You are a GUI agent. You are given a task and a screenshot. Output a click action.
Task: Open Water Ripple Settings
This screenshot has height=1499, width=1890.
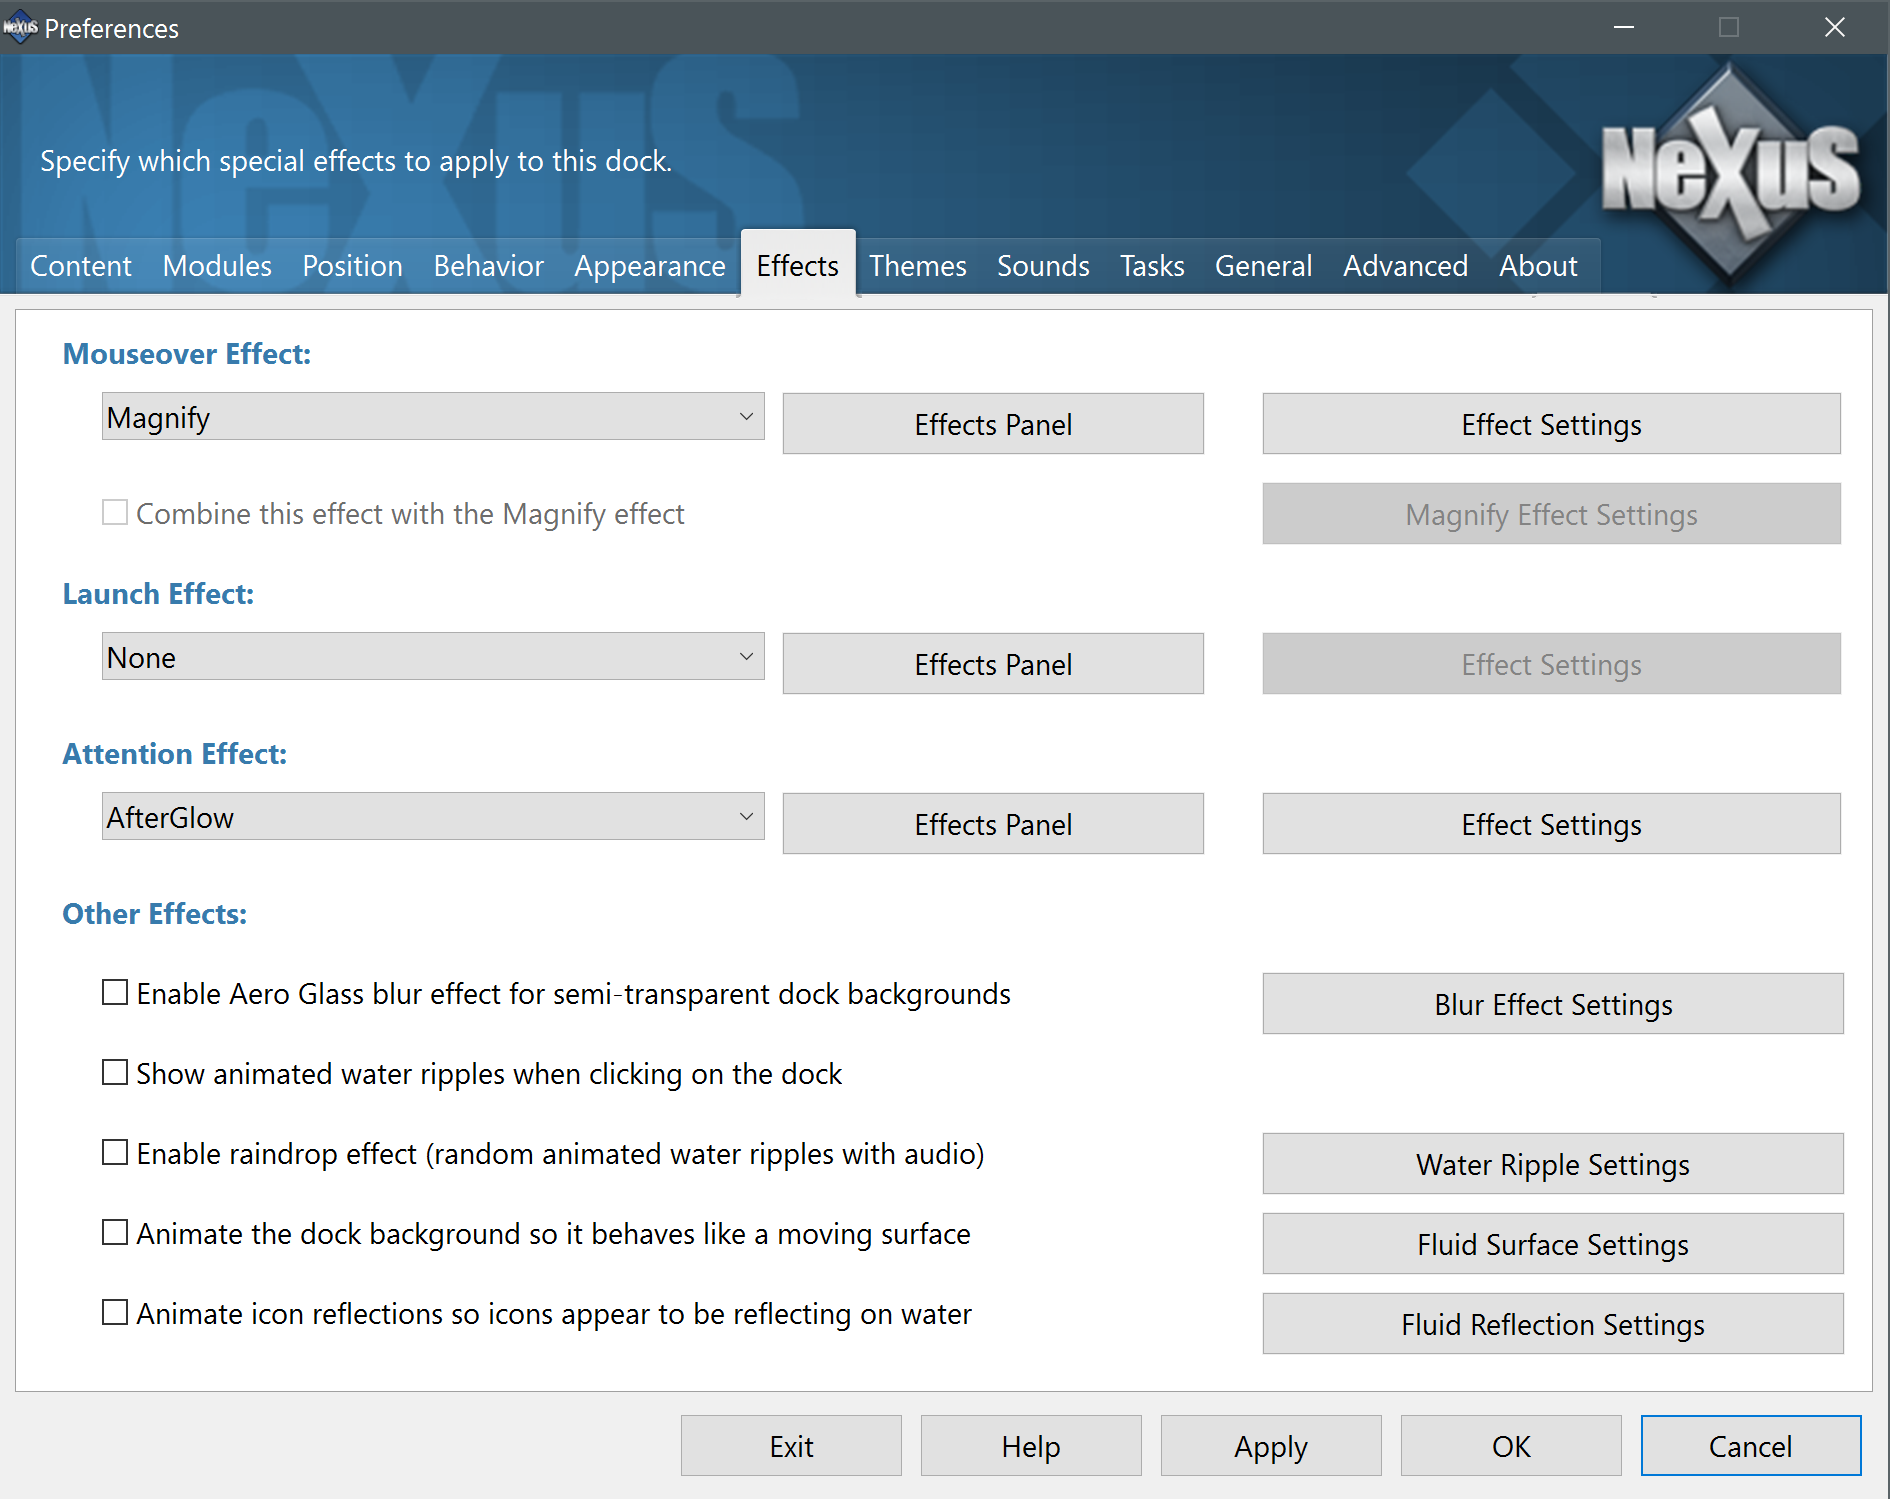pyautogui.click(x=1553, y=1164)
